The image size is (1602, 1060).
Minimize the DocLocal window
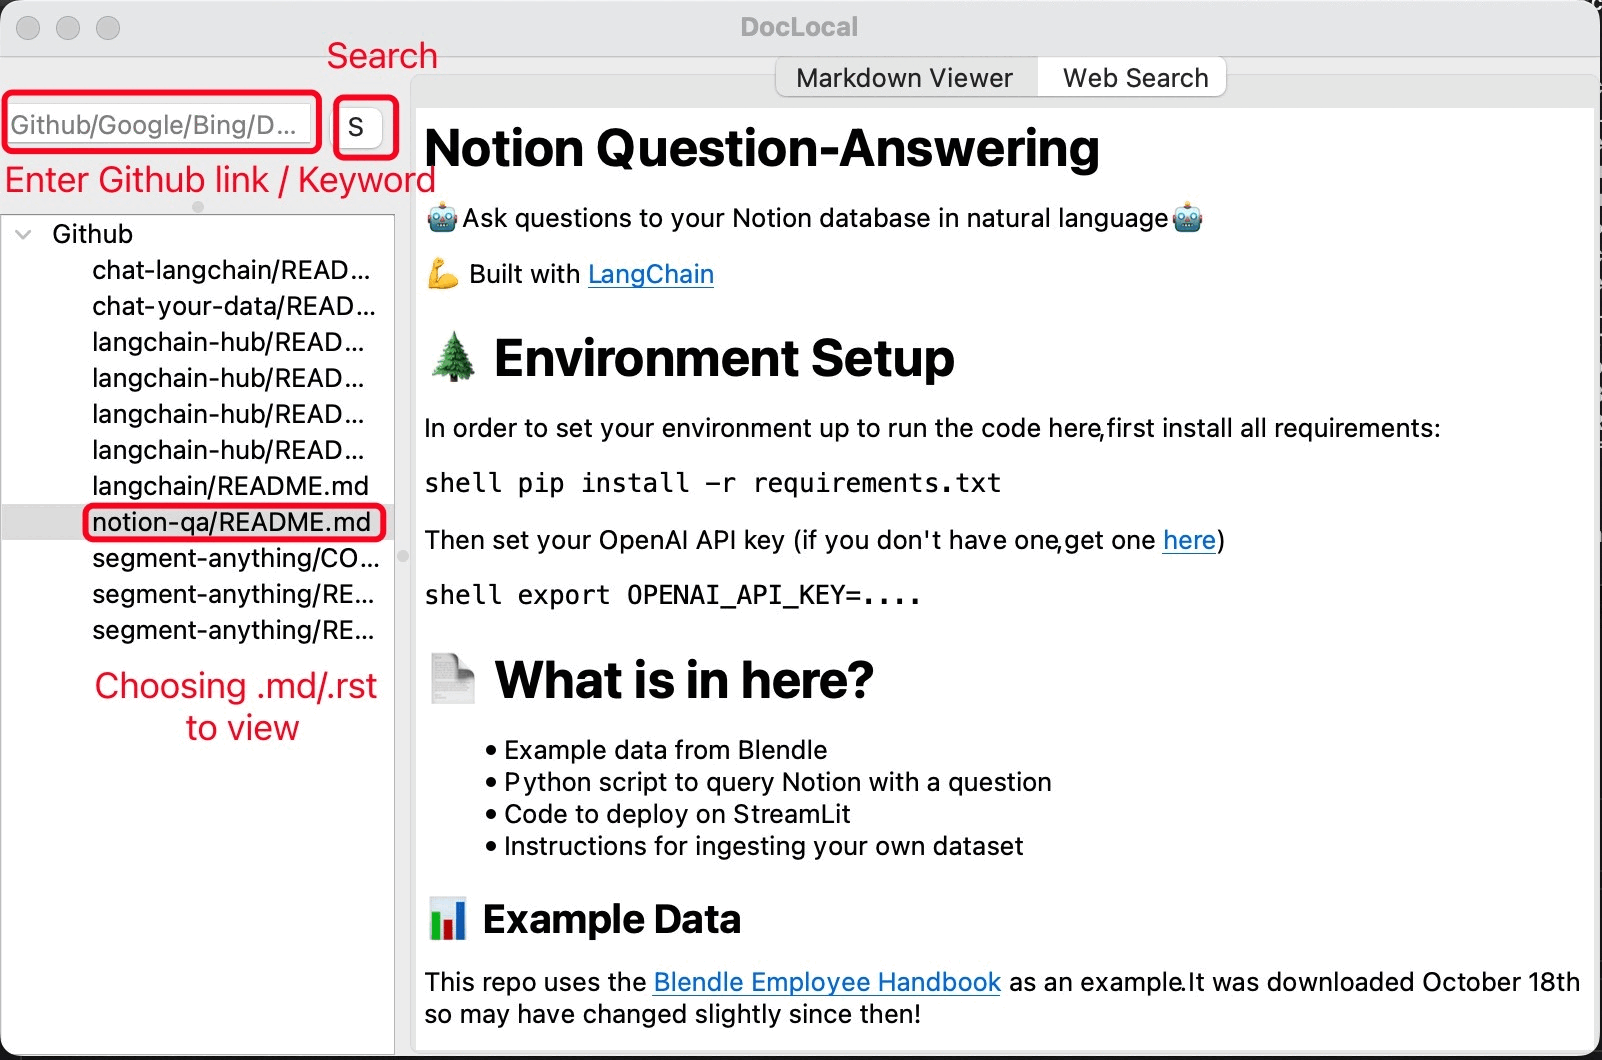pos(68,28)
